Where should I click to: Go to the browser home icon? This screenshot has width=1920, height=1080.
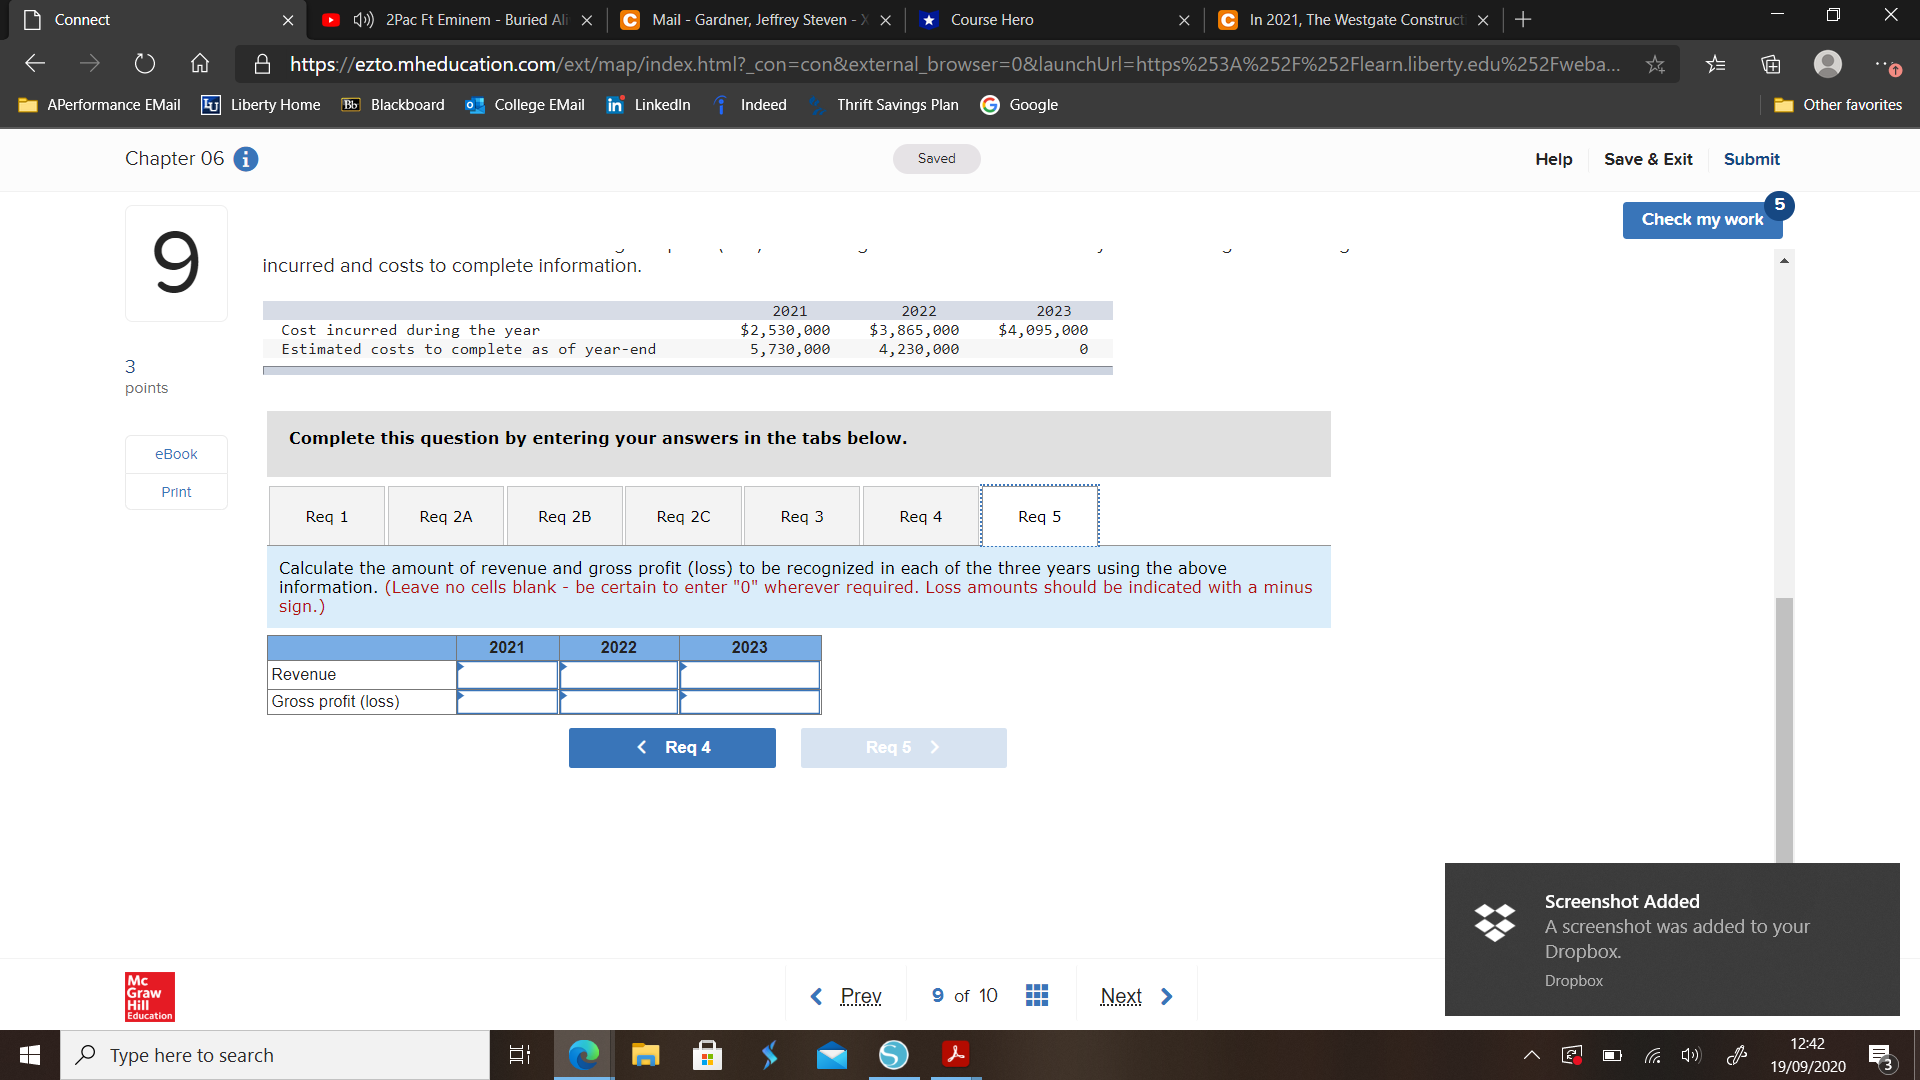(200, 64)
